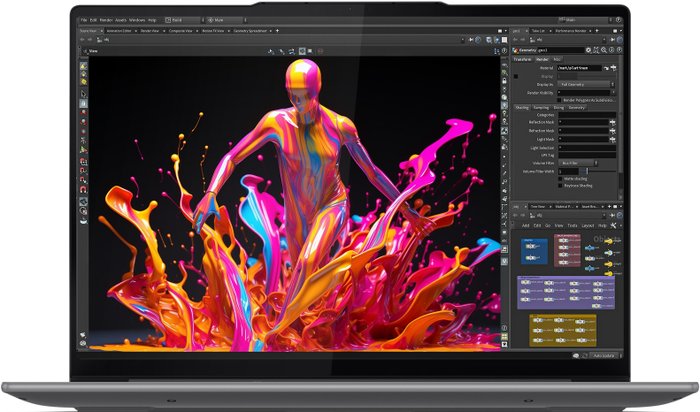Enable the Matte shading checkbox
This screenshot has height=412, width=700.
tap(560, 178)
